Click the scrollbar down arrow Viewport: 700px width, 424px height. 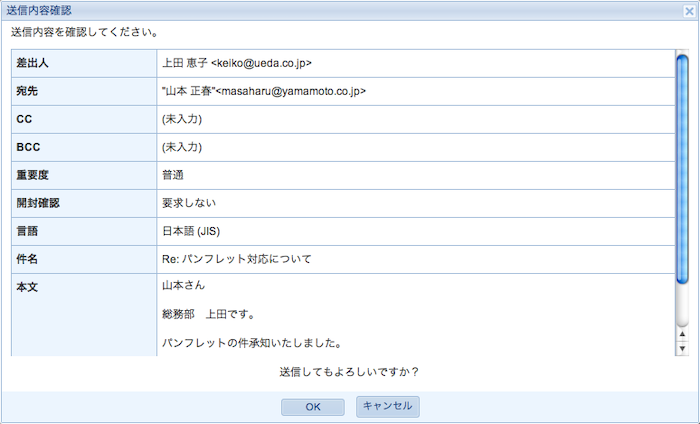pos(682,348)
